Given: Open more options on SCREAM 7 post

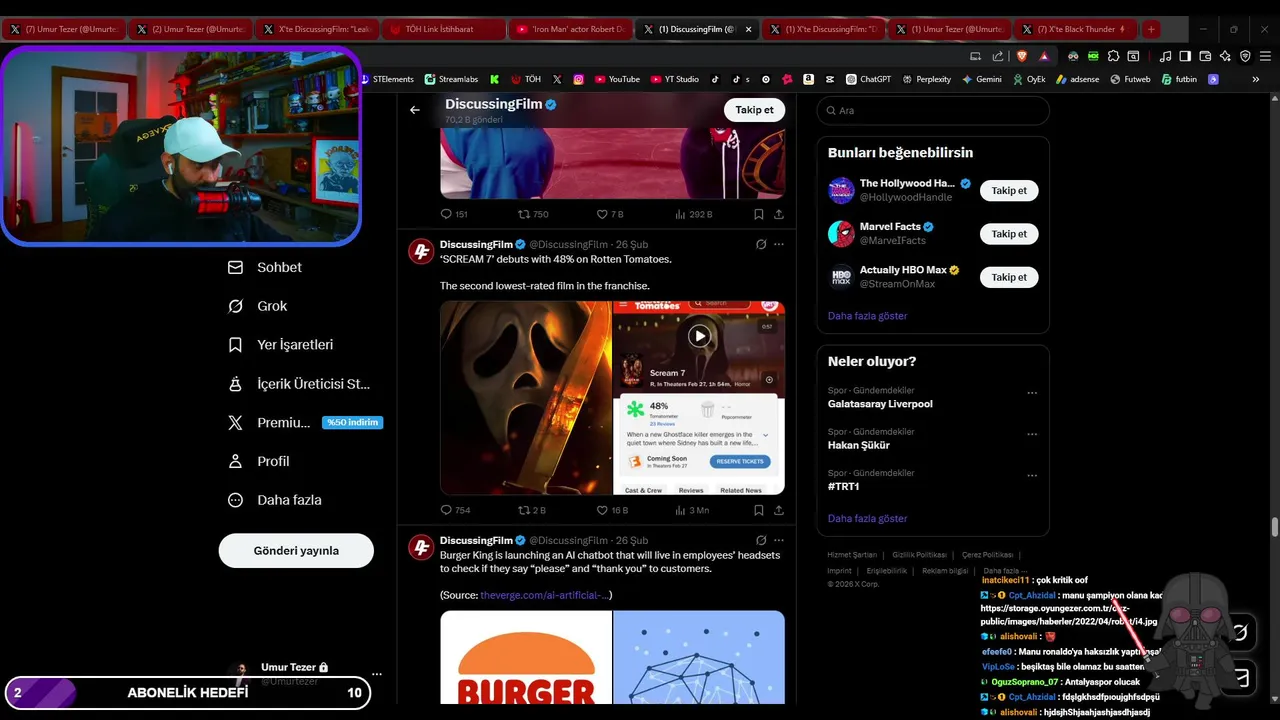Looking at the screenshot, I should pos(779,244).
